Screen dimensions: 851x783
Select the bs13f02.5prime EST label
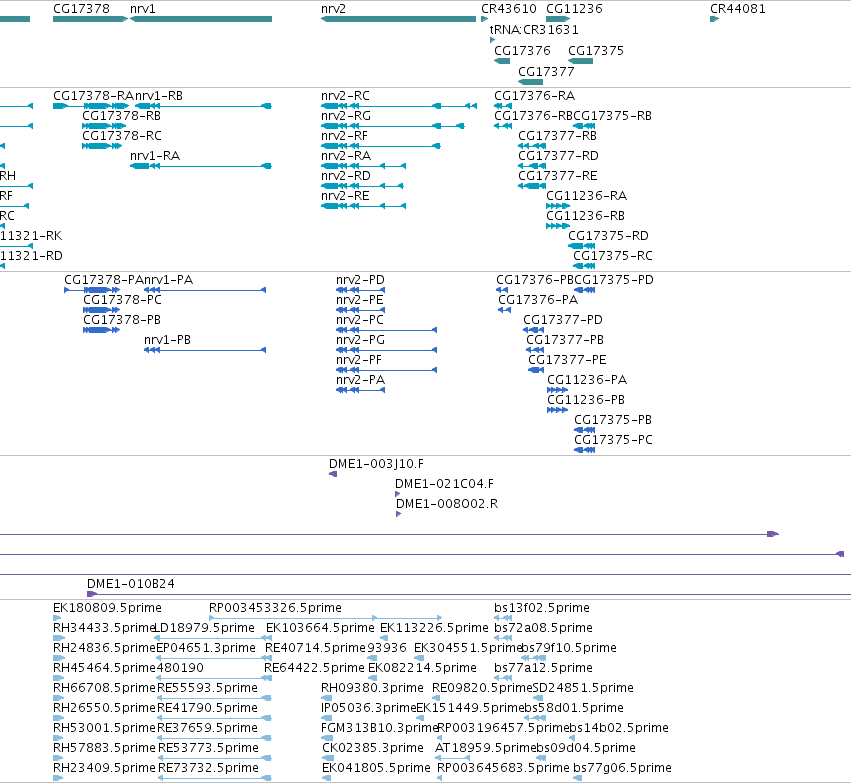pyautogui.click(x=542, y=607)
